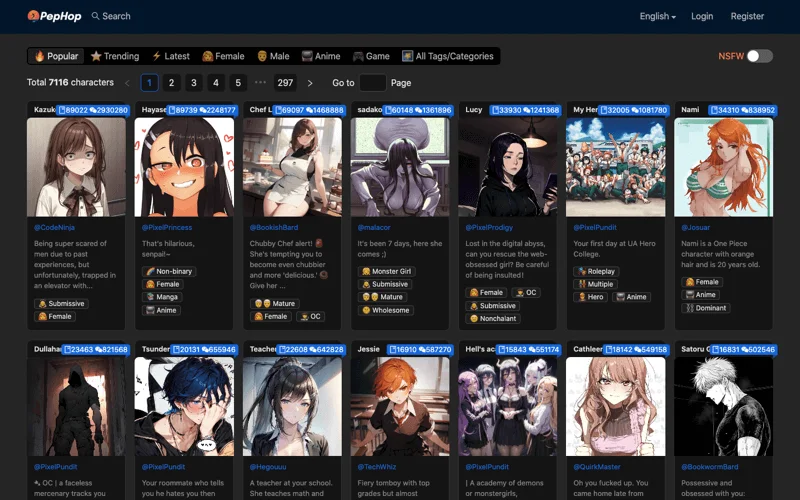Click the PepHop logo icon

(x=33, y=16)
